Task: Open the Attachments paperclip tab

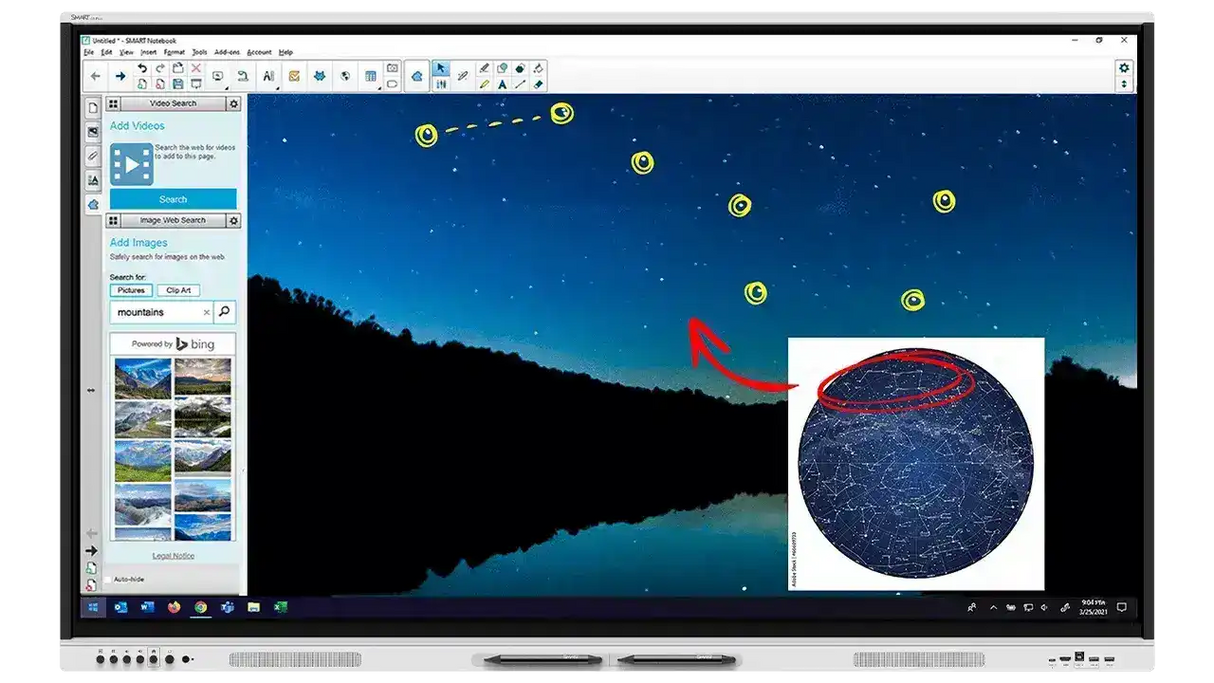Action: click(x=93, y=156)
